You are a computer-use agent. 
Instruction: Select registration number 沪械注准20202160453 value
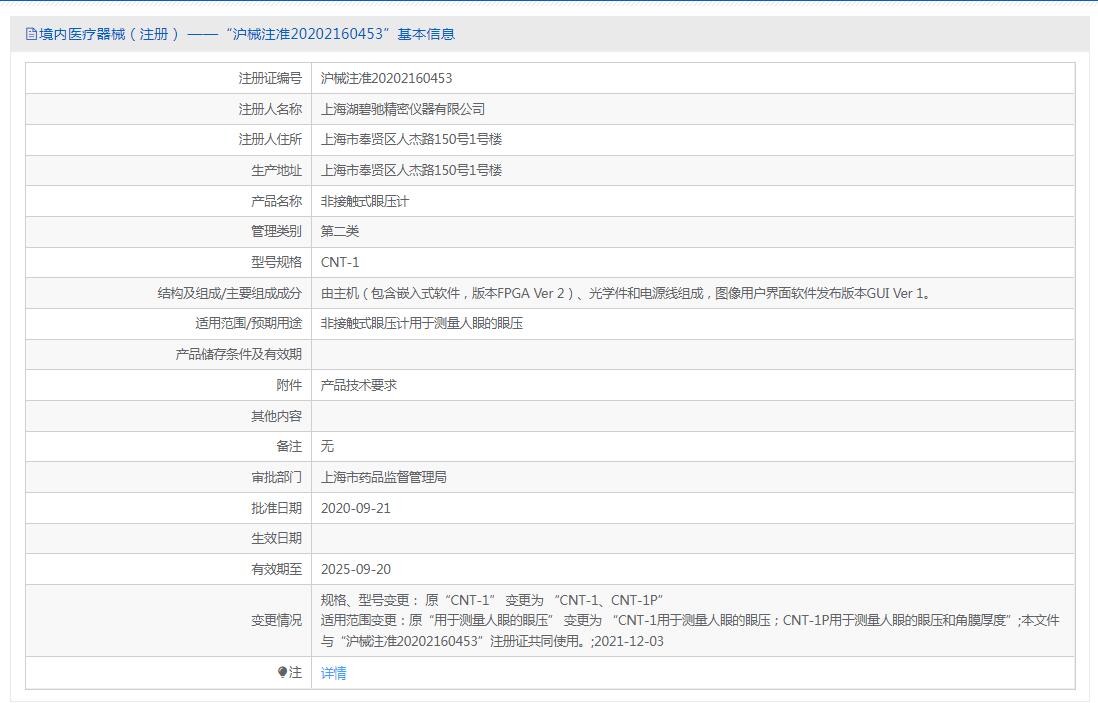click(x=387, y=78)
